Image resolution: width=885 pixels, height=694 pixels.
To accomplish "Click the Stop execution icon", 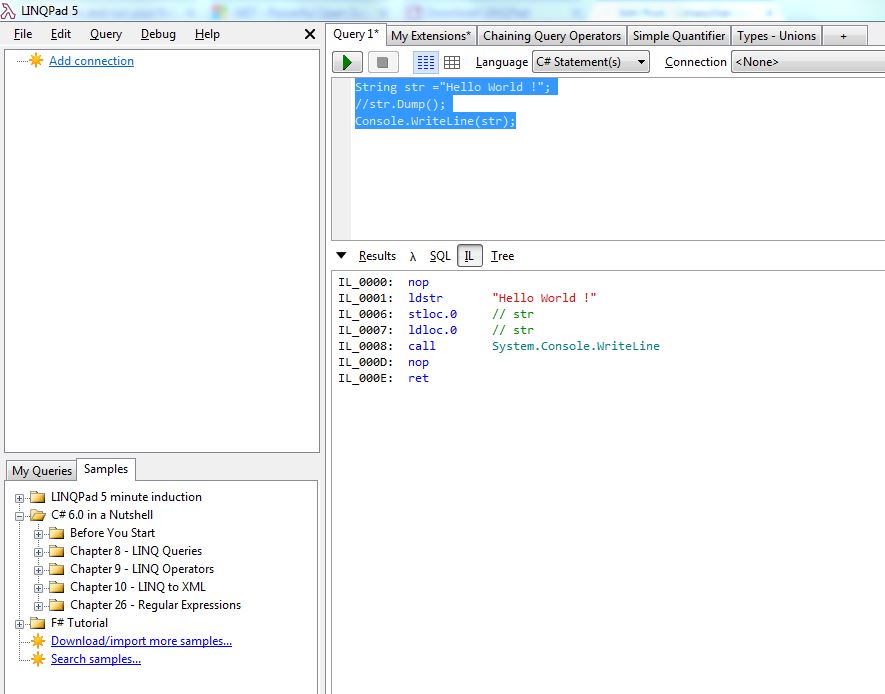I will (x=383, y=61).
